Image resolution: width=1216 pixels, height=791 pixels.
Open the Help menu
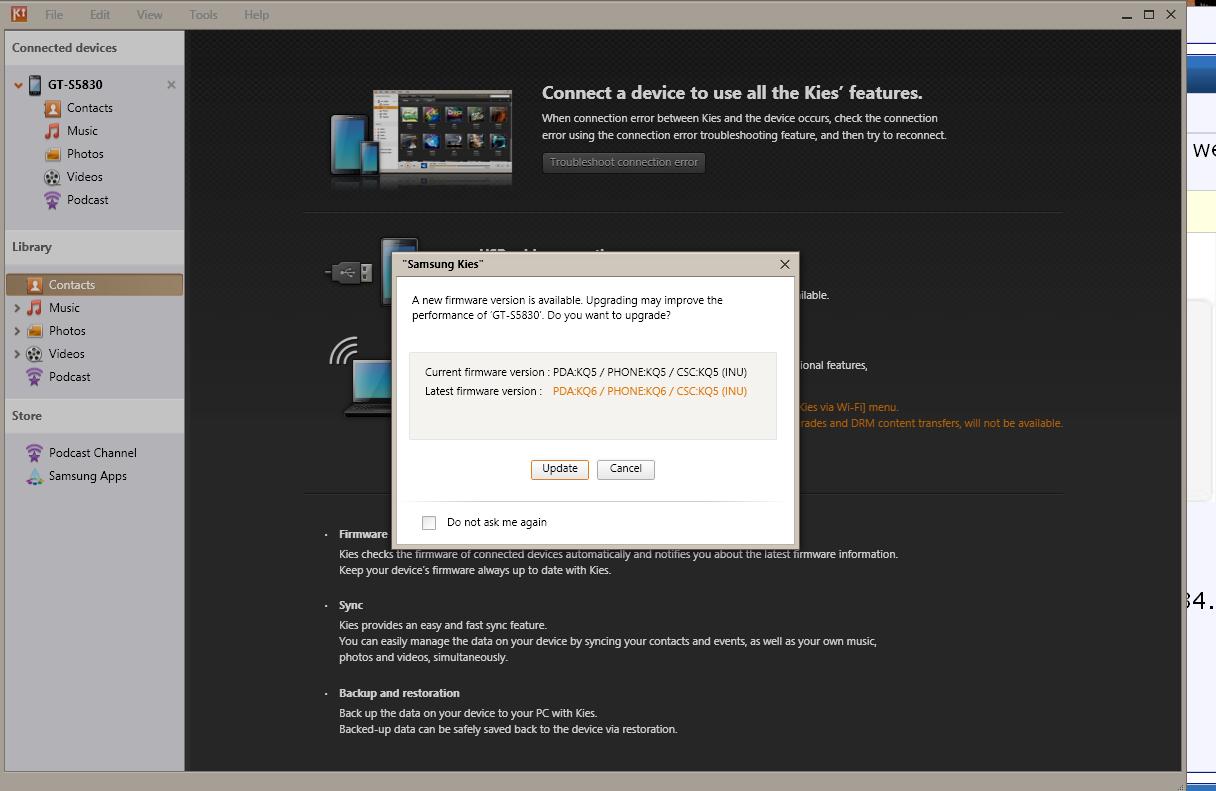pos(256,15)
